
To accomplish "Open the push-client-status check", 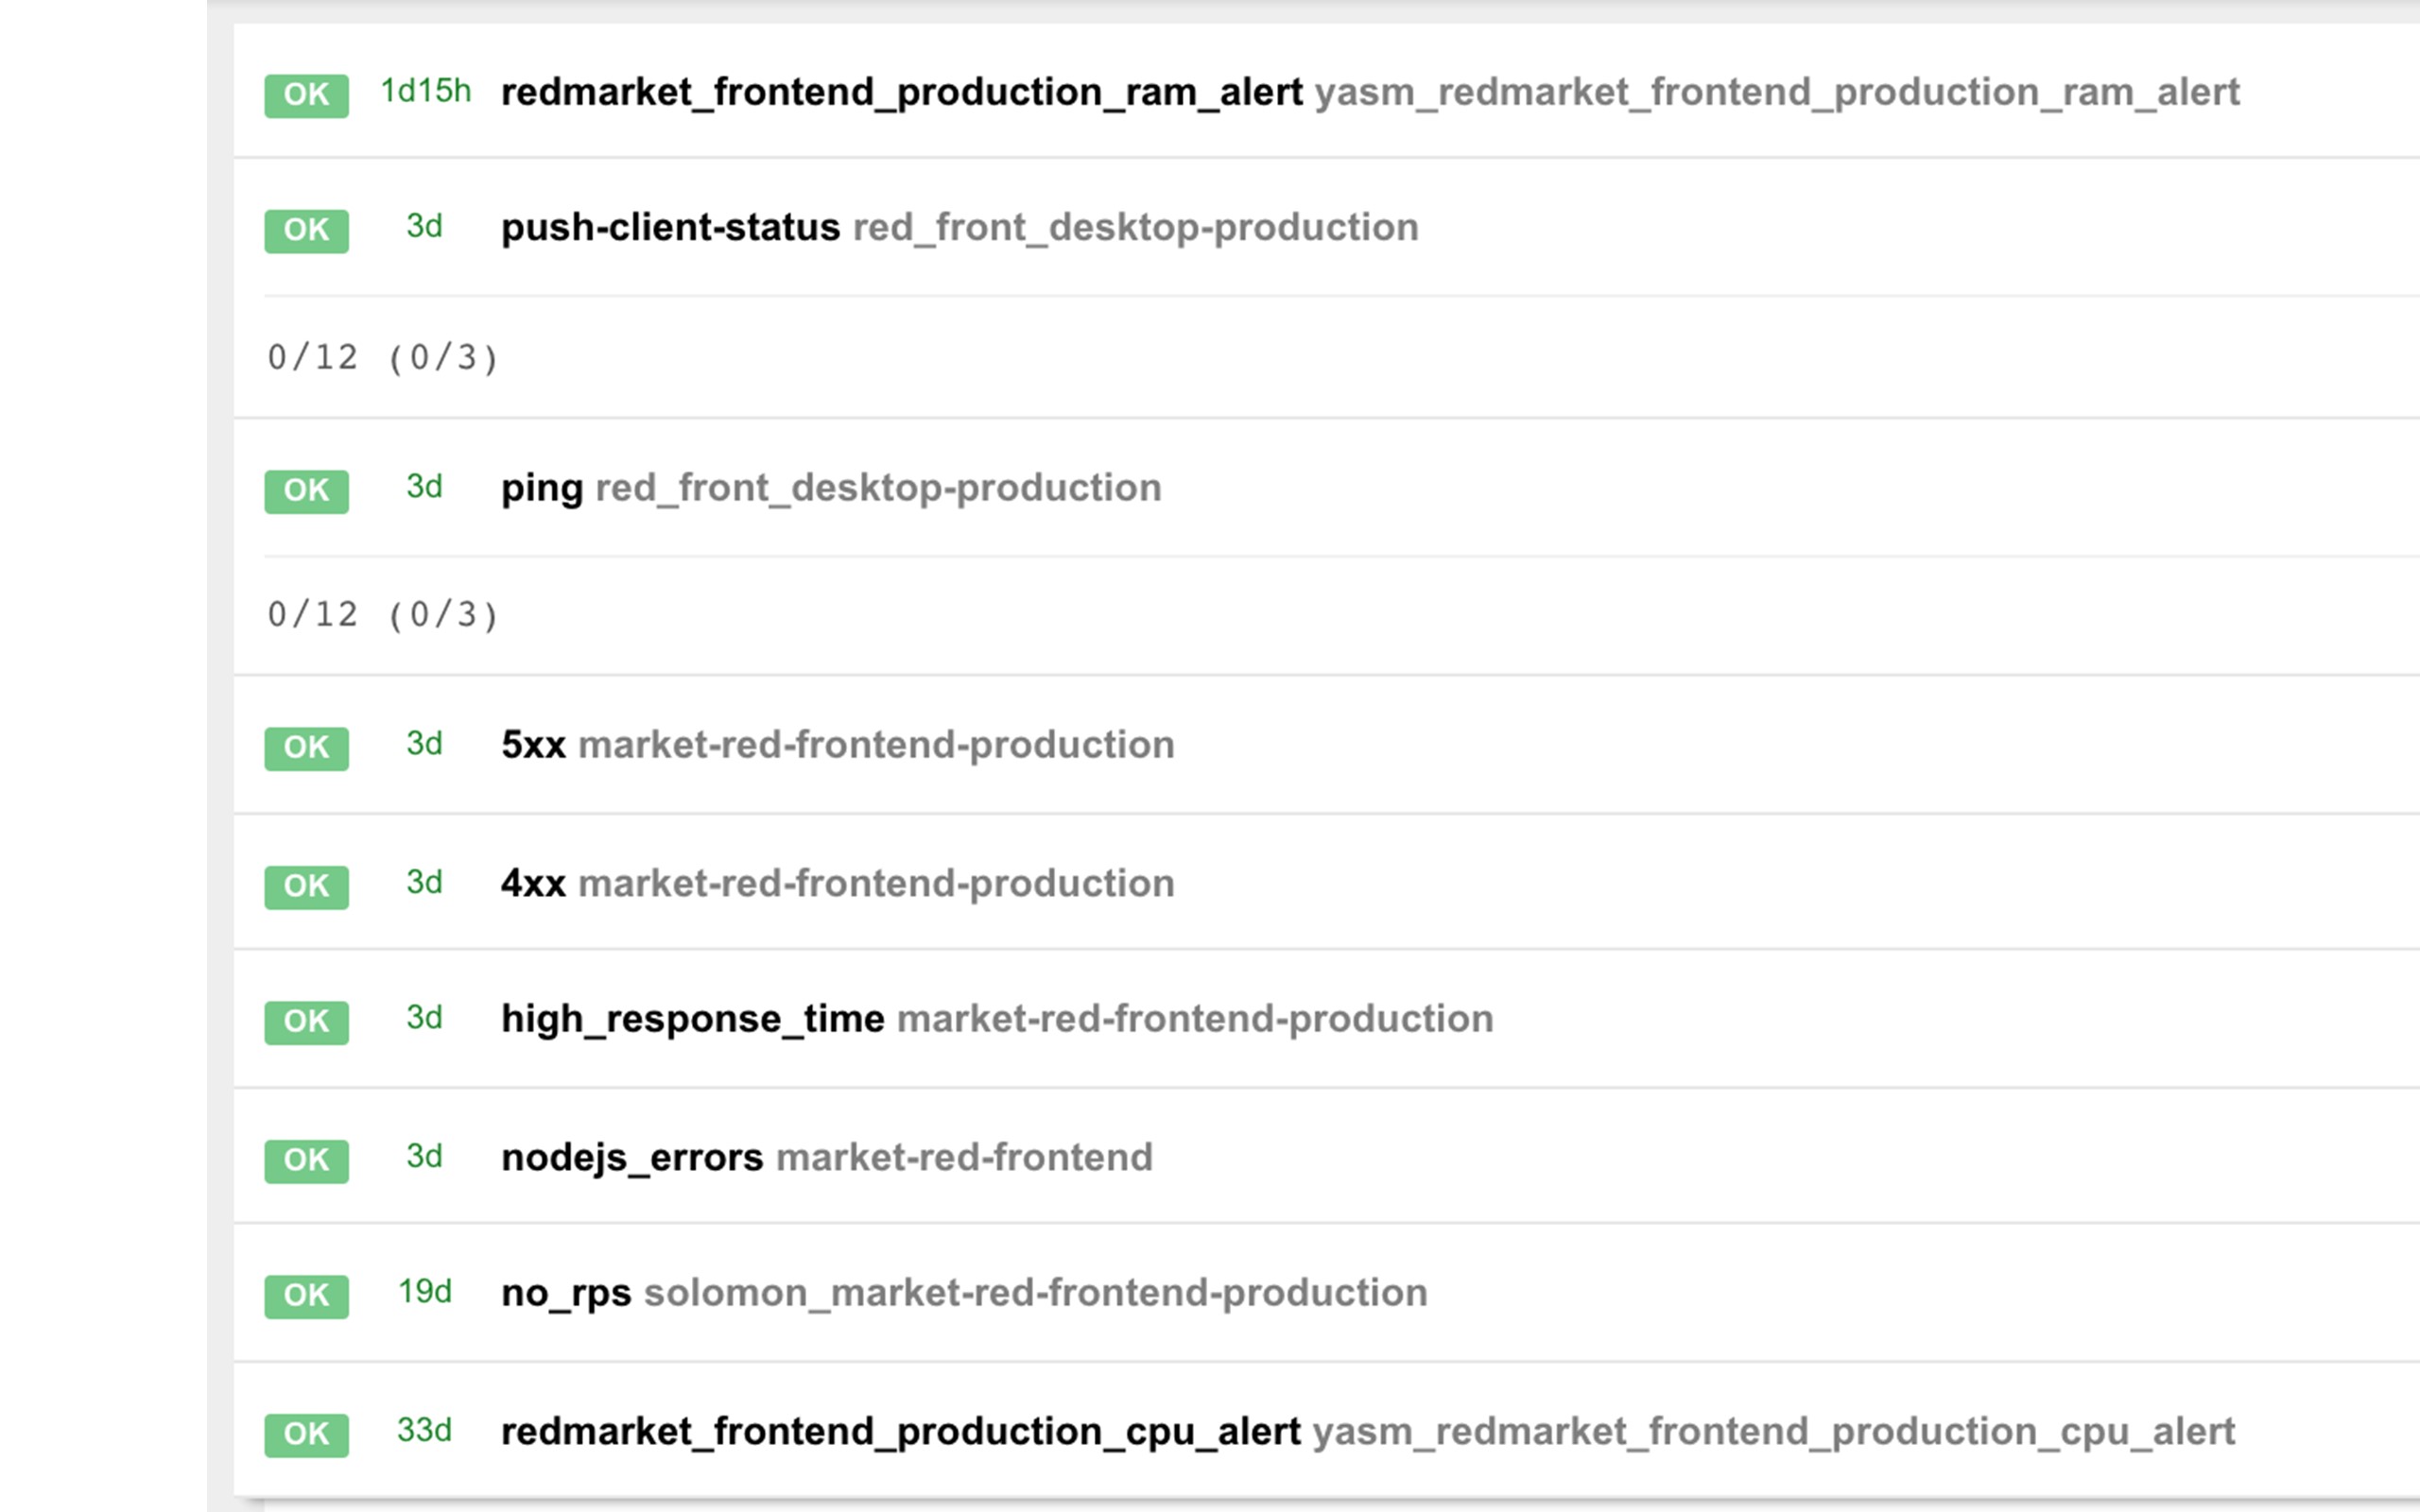I will click(x=670, y=228).
